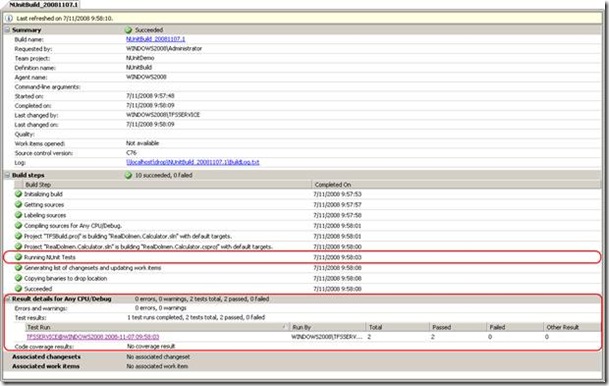609x386 pixels.
Task: Click the No associated work item text
Action: pyautogui.click(x=157, y=366)
